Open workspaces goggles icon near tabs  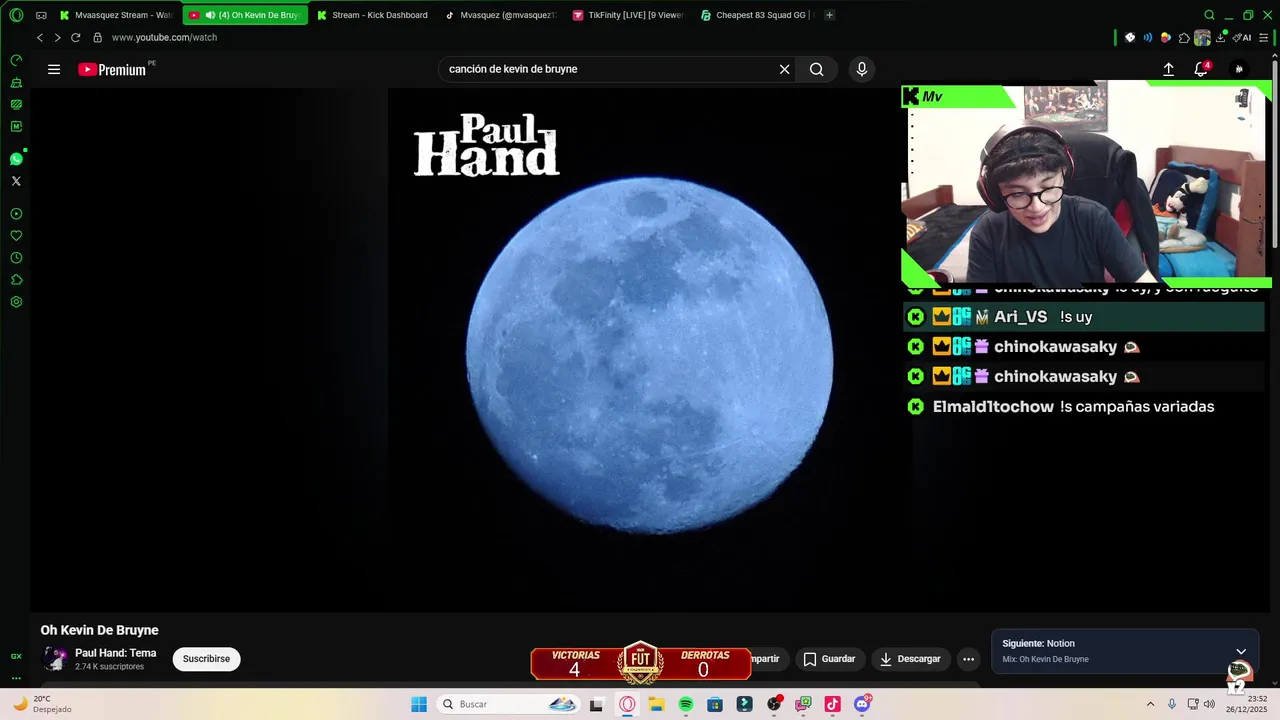tap(41, 15)
